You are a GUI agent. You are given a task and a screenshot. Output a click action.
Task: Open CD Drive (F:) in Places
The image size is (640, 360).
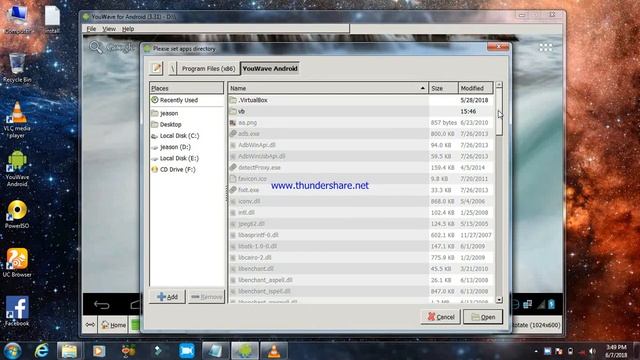pyautogui.click(x=187, y=169)
